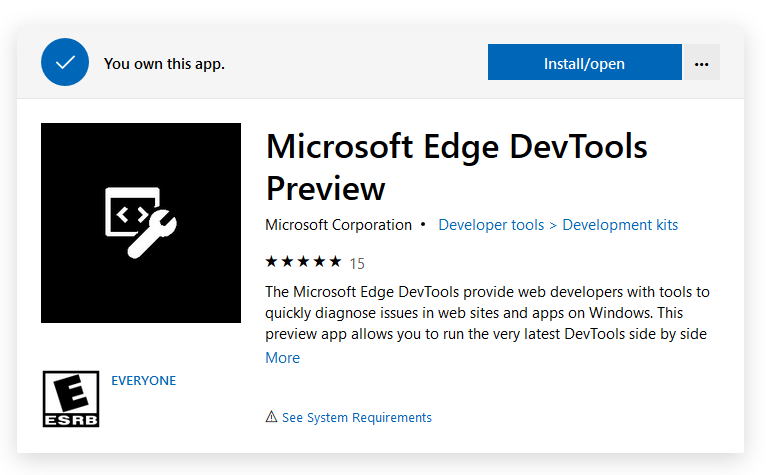Image resolution: width=766 pixels, height=475 pixels.
Task: Click the app description paragraph
Action: [487, 313]
